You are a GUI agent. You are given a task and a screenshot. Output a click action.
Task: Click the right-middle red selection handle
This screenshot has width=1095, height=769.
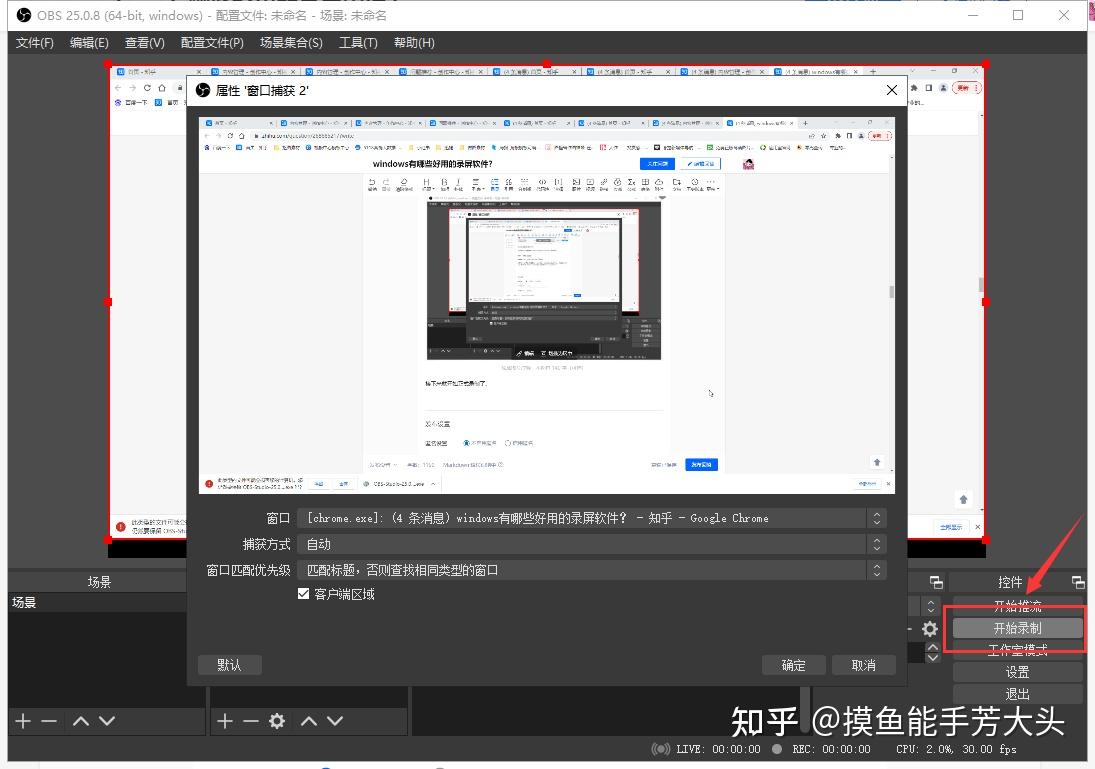[x=985, y=302]
